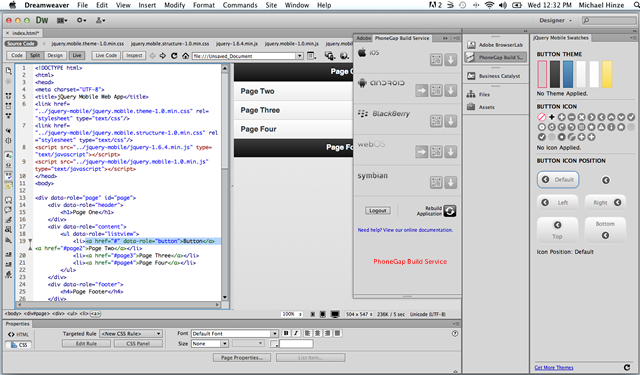The width and height of the screenshot is (640, 375).
Task: Toggle Inspect mode
Action: pyautogui.click(x=134, y=55)
